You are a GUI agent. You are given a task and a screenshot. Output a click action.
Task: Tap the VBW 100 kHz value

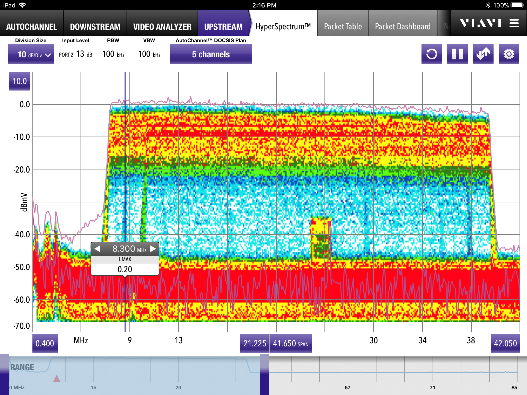(x=149, y=54)
